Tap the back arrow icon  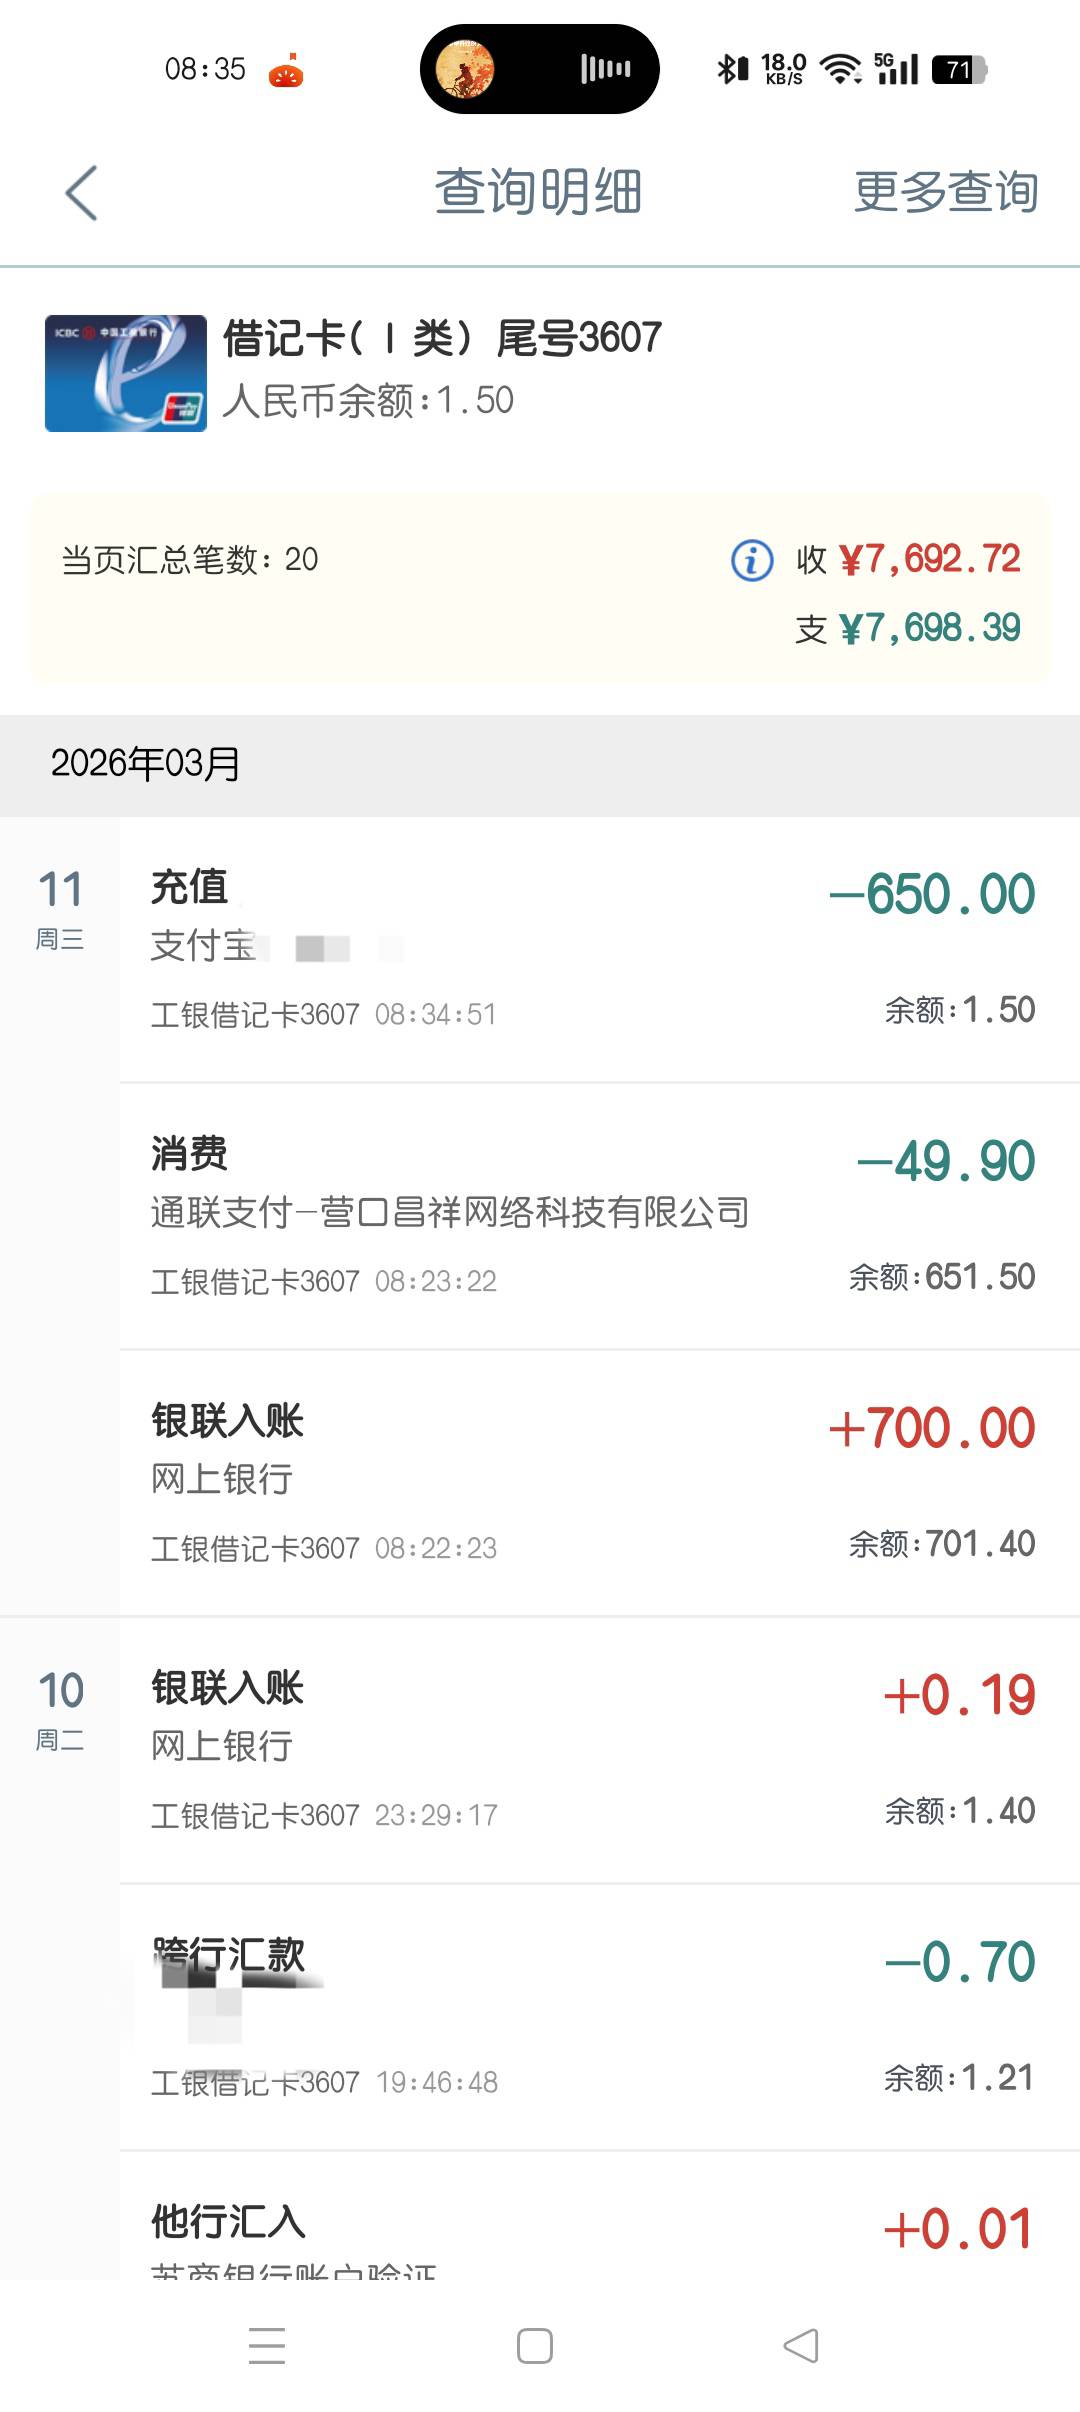tap(82, 192)
